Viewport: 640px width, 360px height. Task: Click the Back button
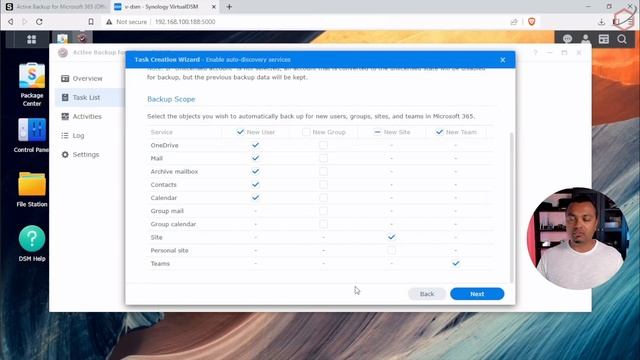427,294
